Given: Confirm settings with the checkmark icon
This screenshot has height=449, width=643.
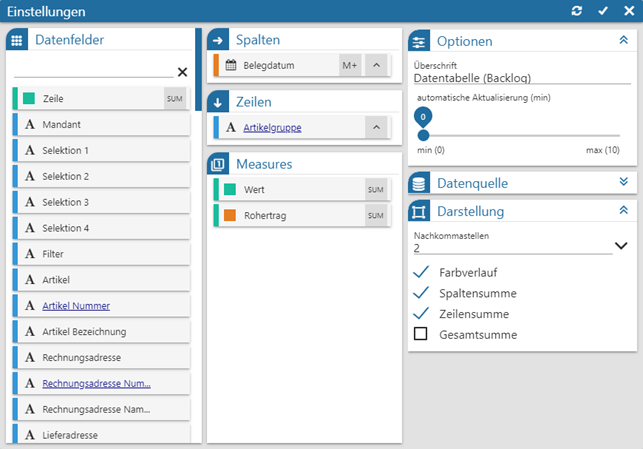Looking at the screenshot, I should (602, 11).
